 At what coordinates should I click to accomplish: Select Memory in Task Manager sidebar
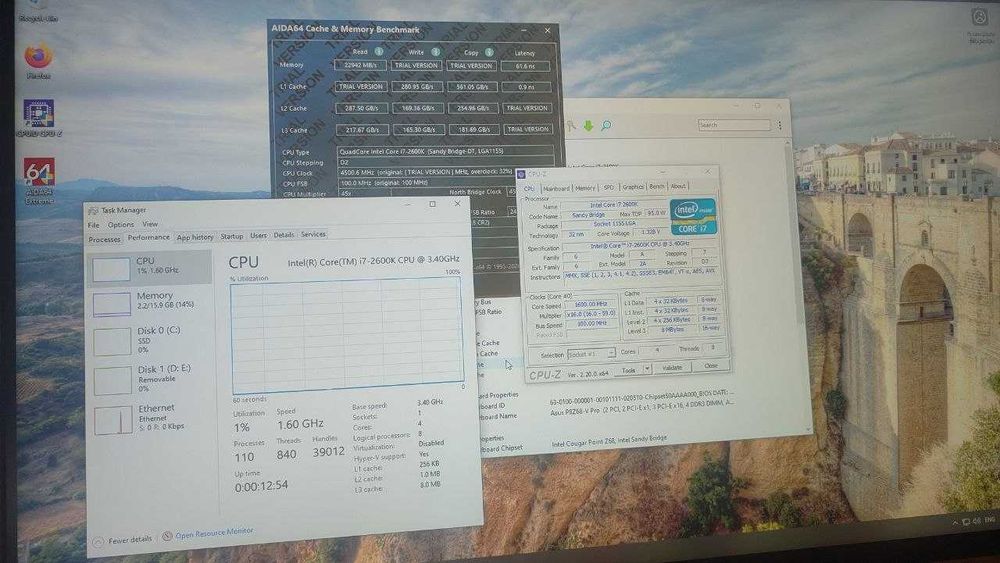click(x=151, y=303)
